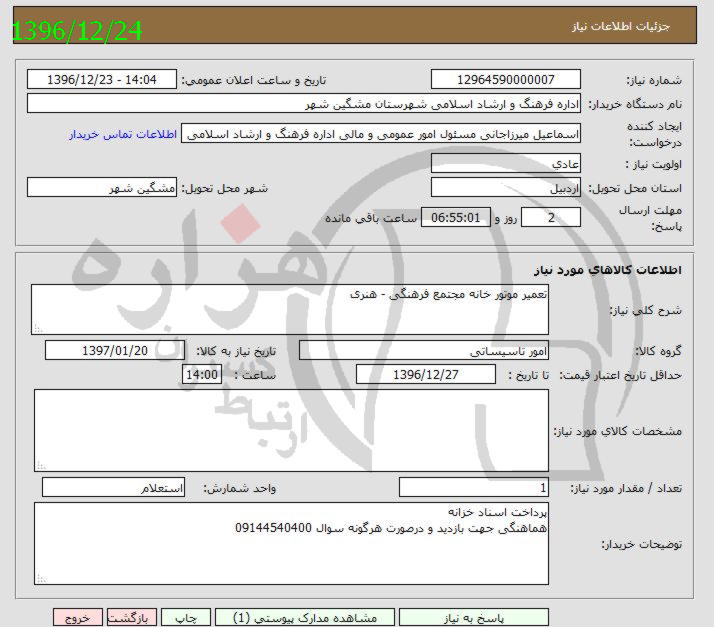
Task: Click the پرداخت اسناد خزانه text line
Action: (497, 512)
